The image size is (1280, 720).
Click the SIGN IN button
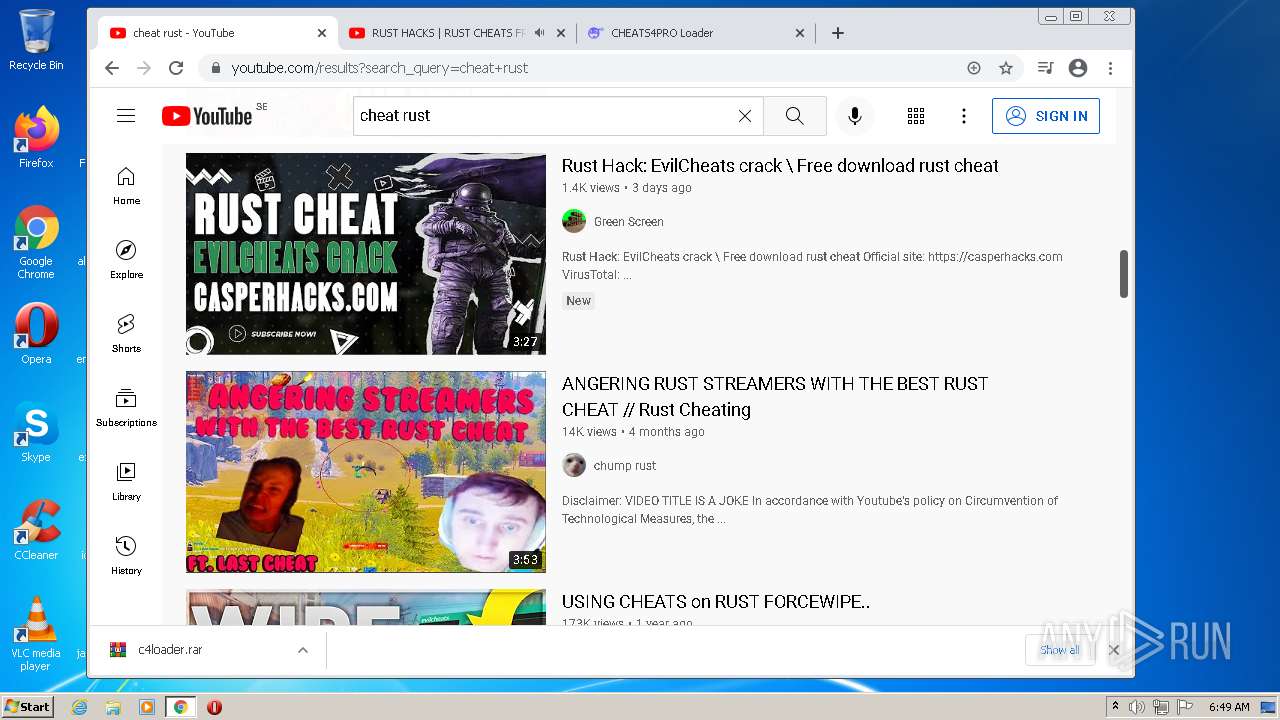(x=1046, y=116)
